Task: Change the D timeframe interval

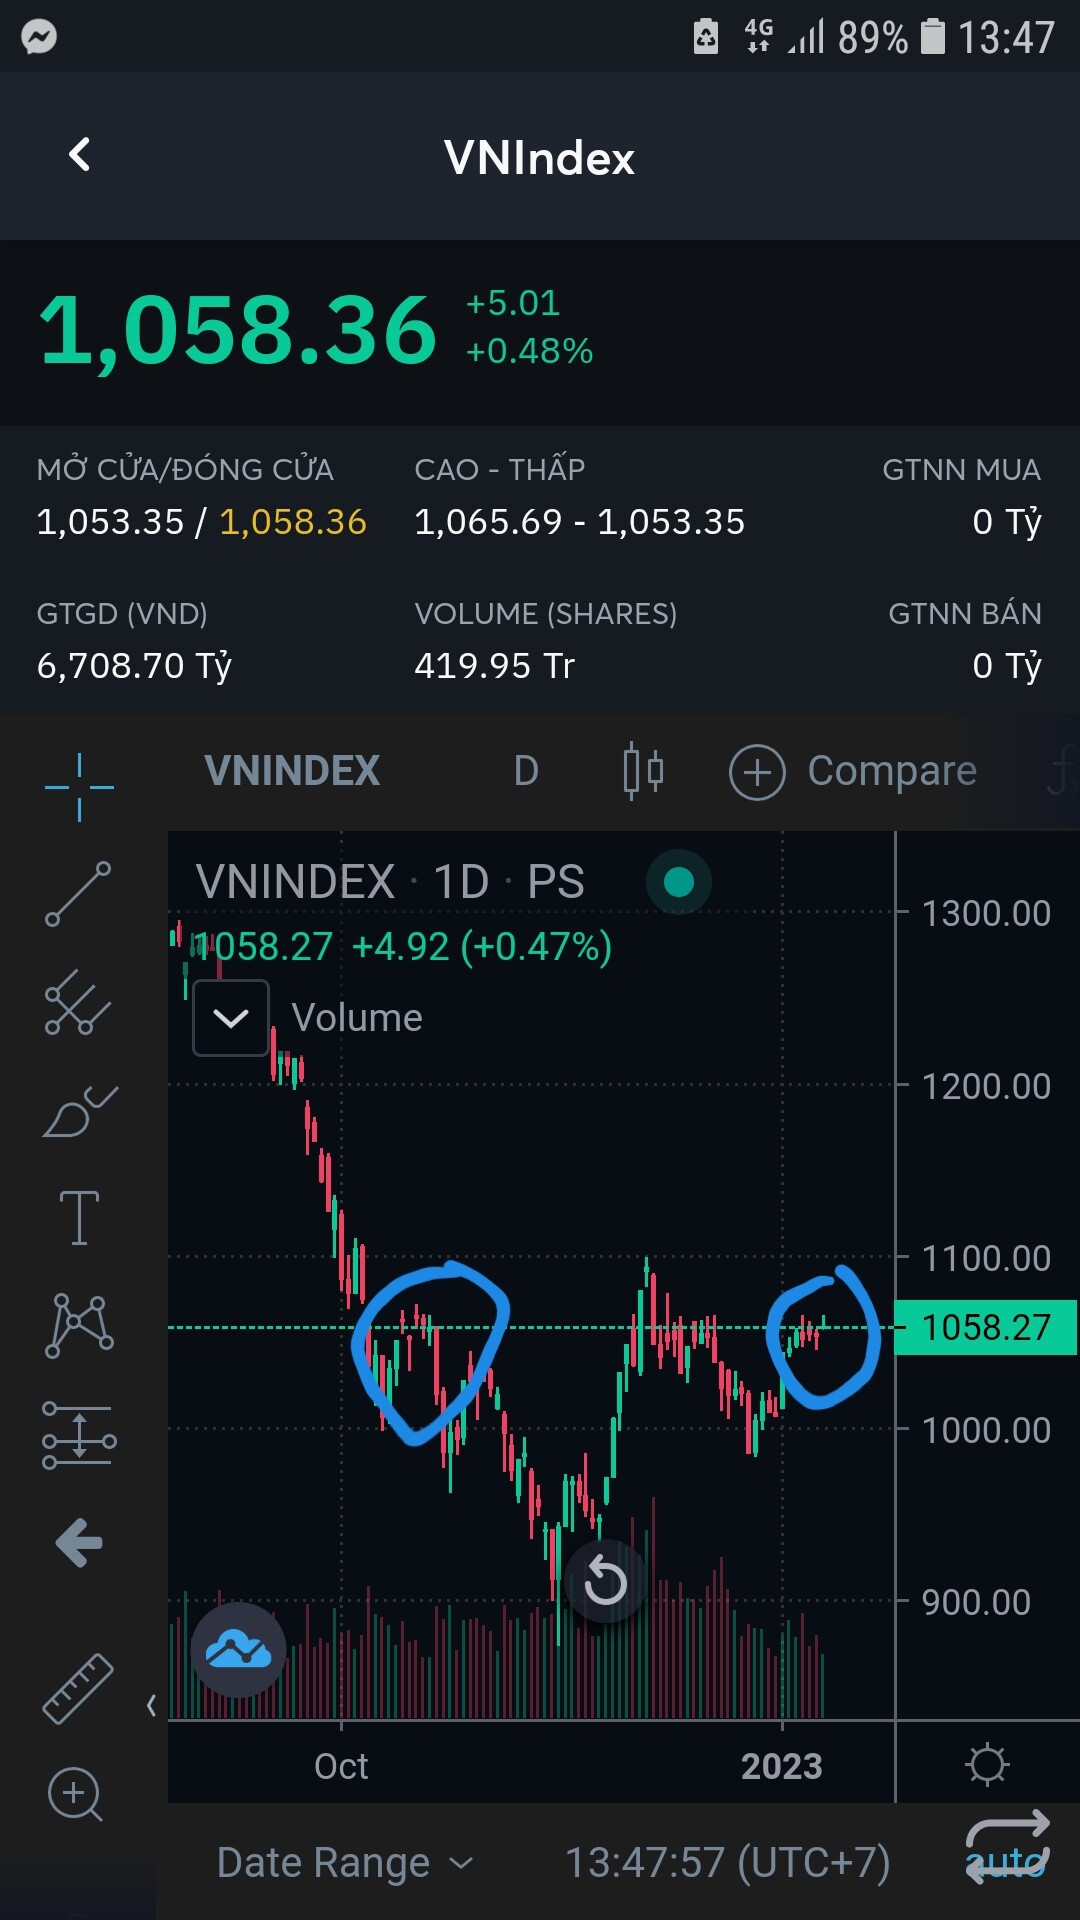Action: [x=526, y=771]
